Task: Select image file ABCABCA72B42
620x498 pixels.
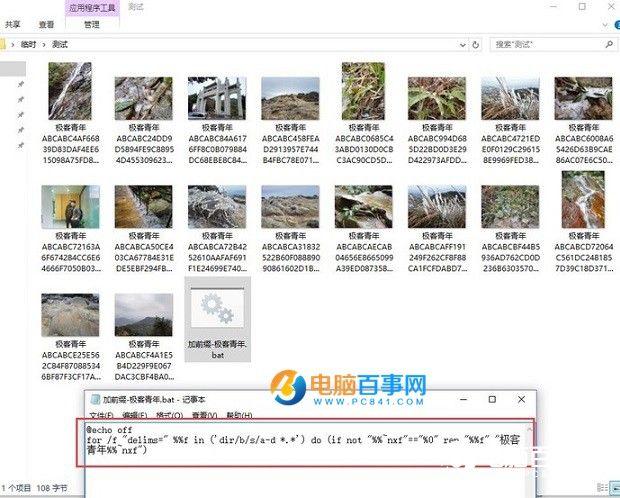Action: coord(217,207)
